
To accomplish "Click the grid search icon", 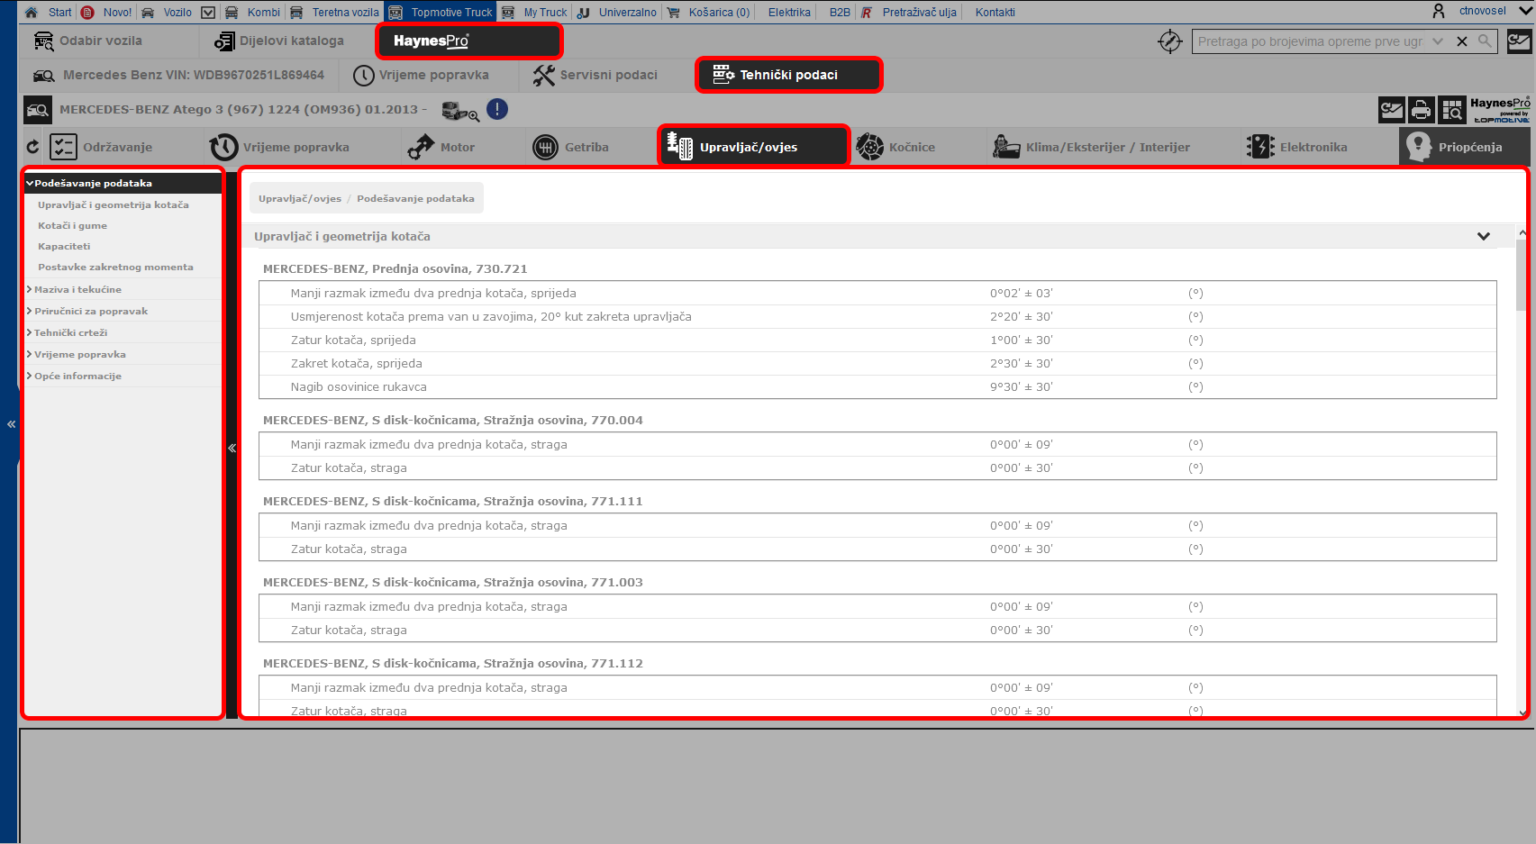I will (1452, 110).
